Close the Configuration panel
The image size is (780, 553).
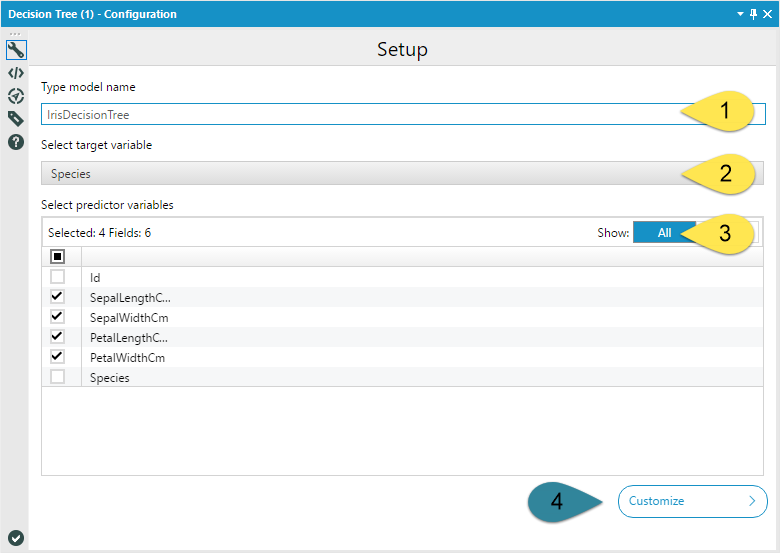tap(768, 14)
